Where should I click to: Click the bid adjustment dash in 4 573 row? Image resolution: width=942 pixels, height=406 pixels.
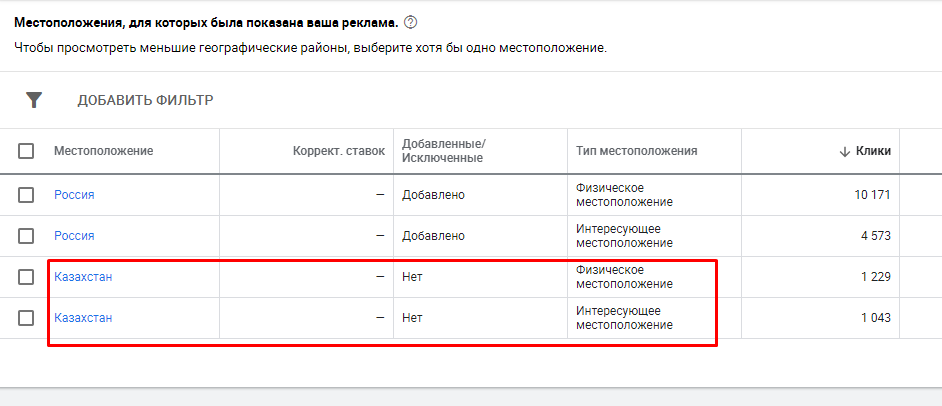click(380, 236)
